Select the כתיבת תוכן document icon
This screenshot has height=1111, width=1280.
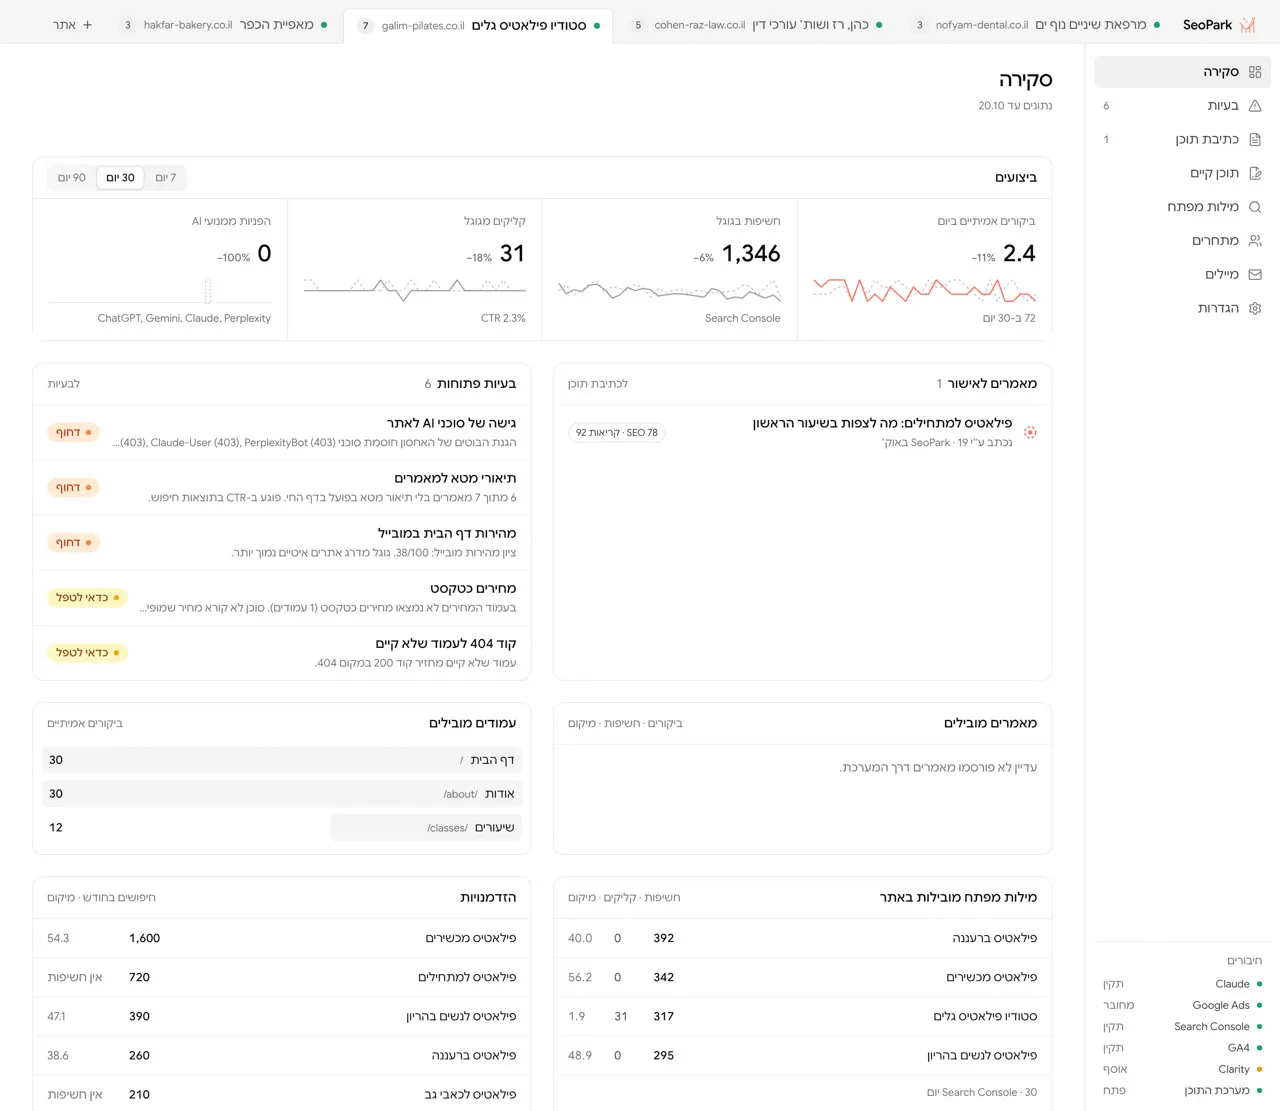[x=1255, y=140]
